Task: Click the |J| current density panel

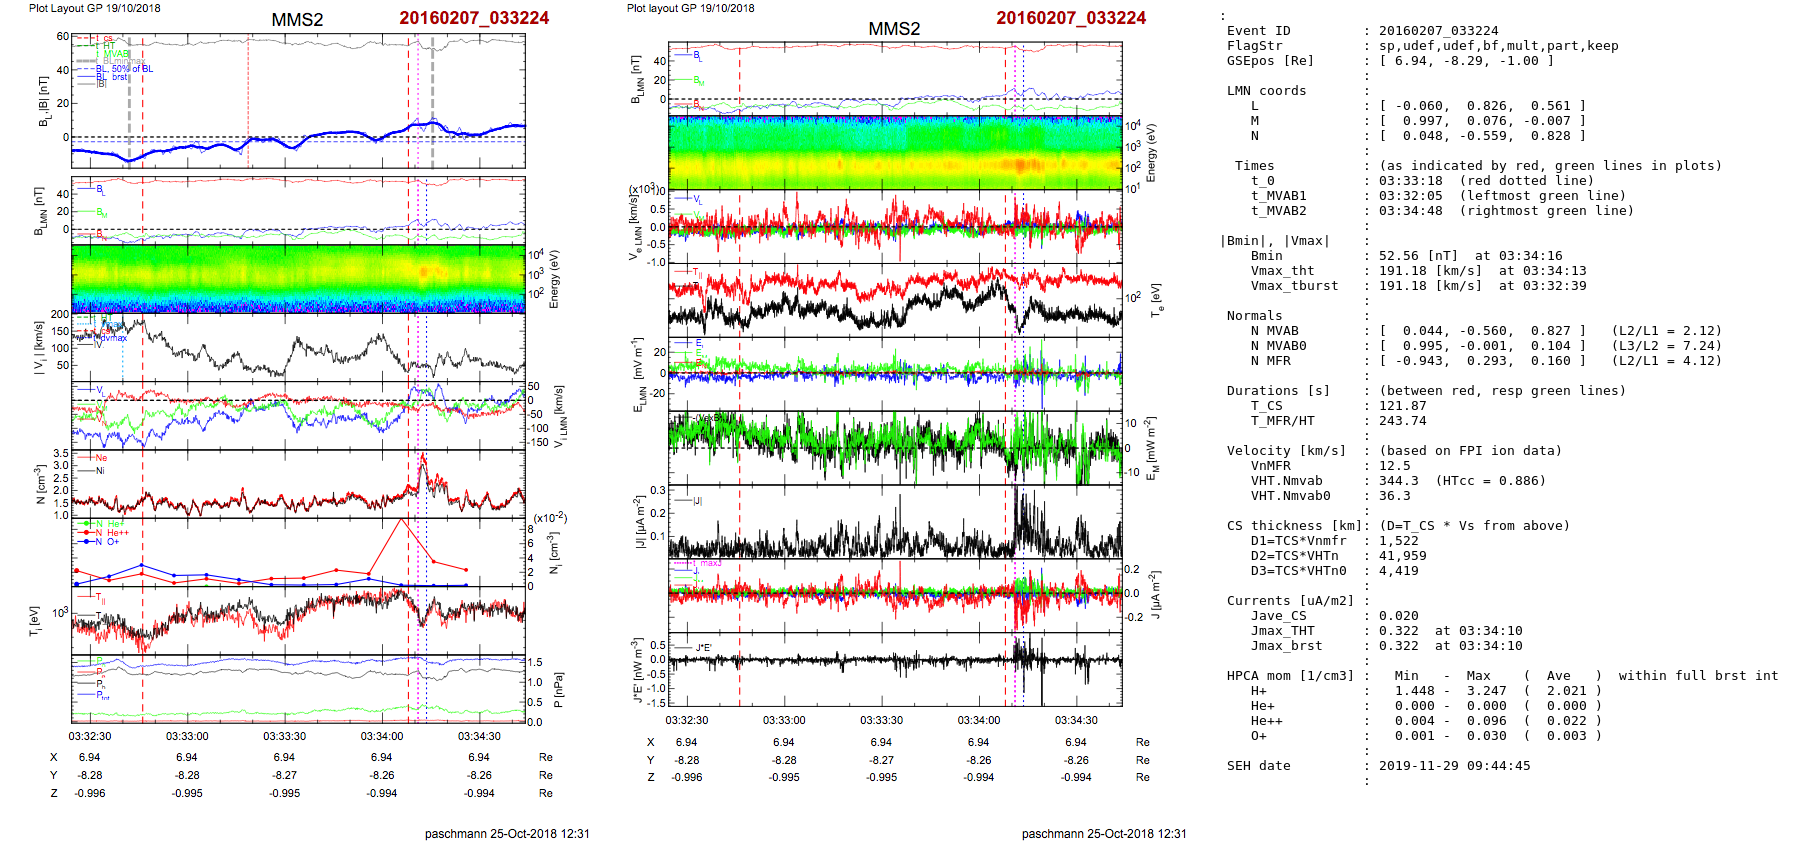Action: coord(894,522)
